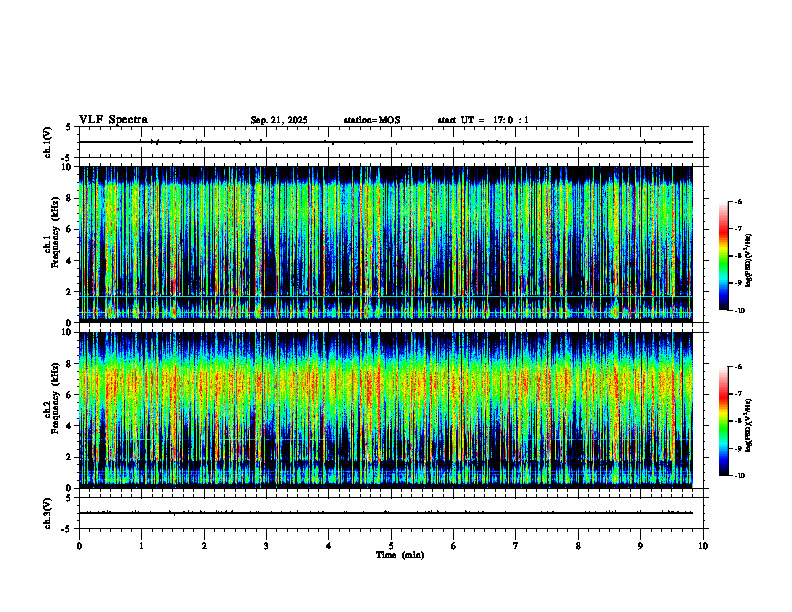Click time axis tick label "7"
The width and height of the screenshot is (792, 612).
click(516, 546)
